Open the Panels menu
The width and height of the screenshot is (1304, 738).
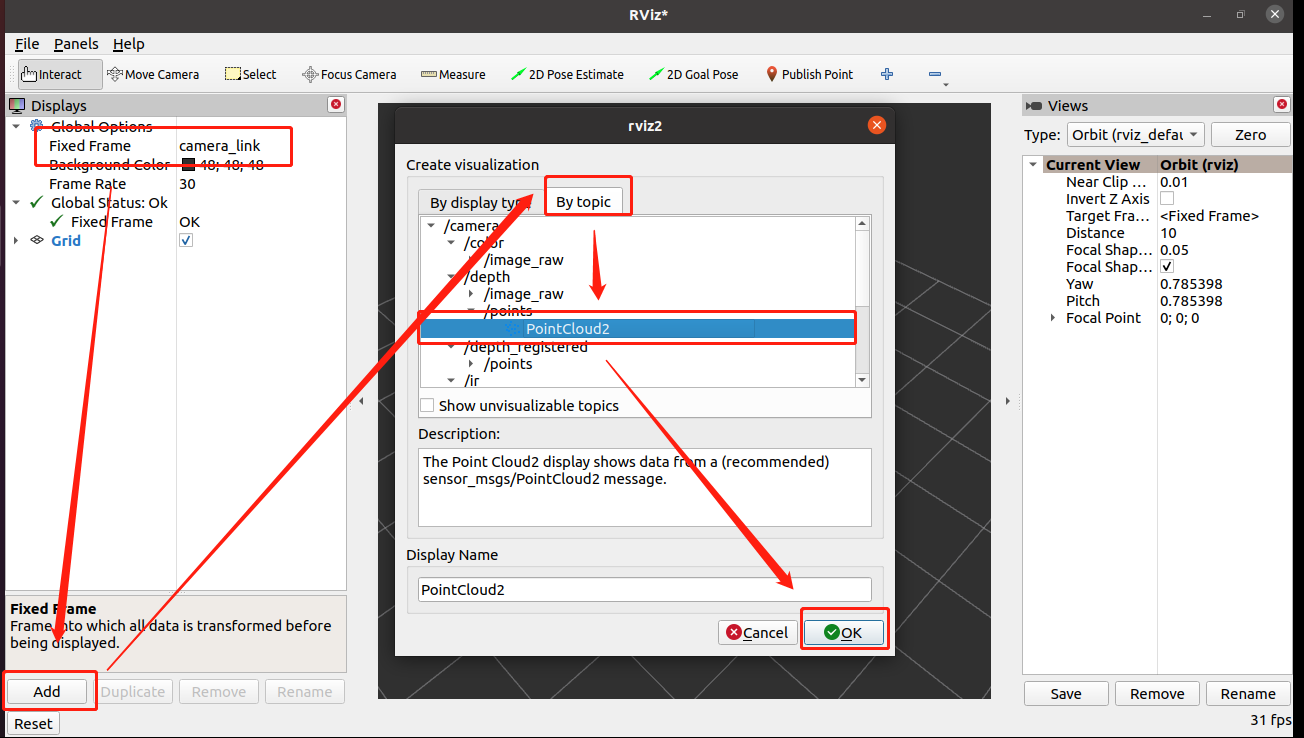coord(76,44)
